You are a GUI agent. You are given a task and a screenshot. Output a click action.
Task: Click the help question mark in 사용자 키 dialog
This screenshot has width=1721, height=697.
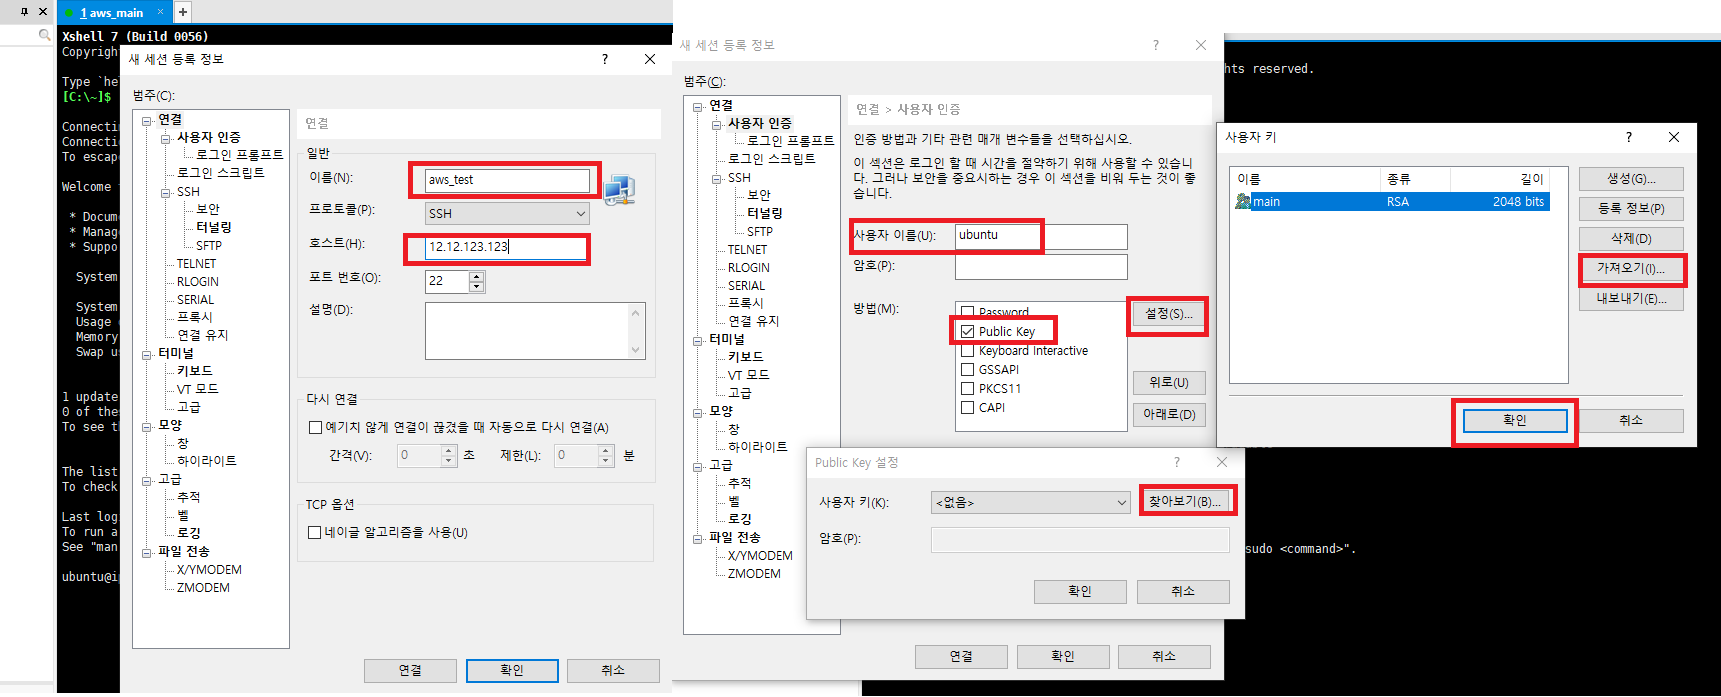pyautogui.click(x=1629, y=137)
